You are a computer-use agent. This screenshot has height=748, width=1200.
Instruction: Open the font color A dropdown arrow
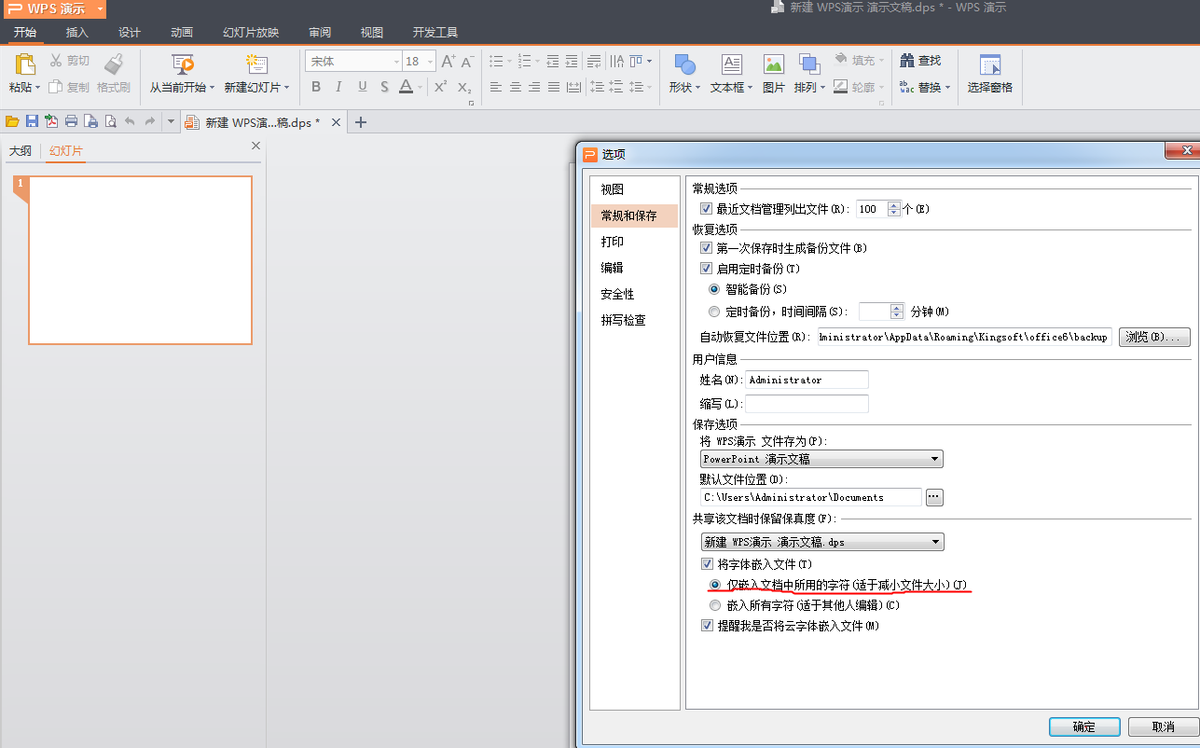(422, 88)
